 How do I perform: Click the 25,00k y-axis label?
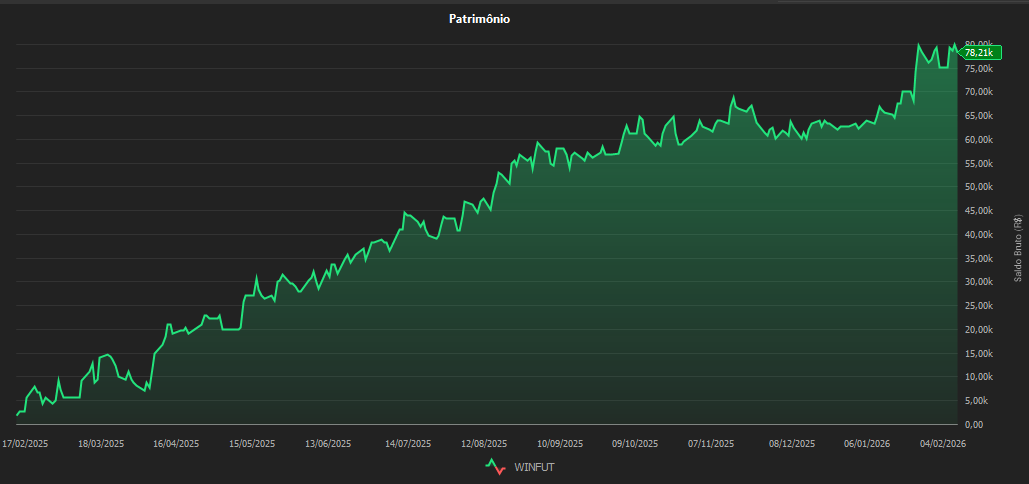pyautogui.click(x=979, y=306)
